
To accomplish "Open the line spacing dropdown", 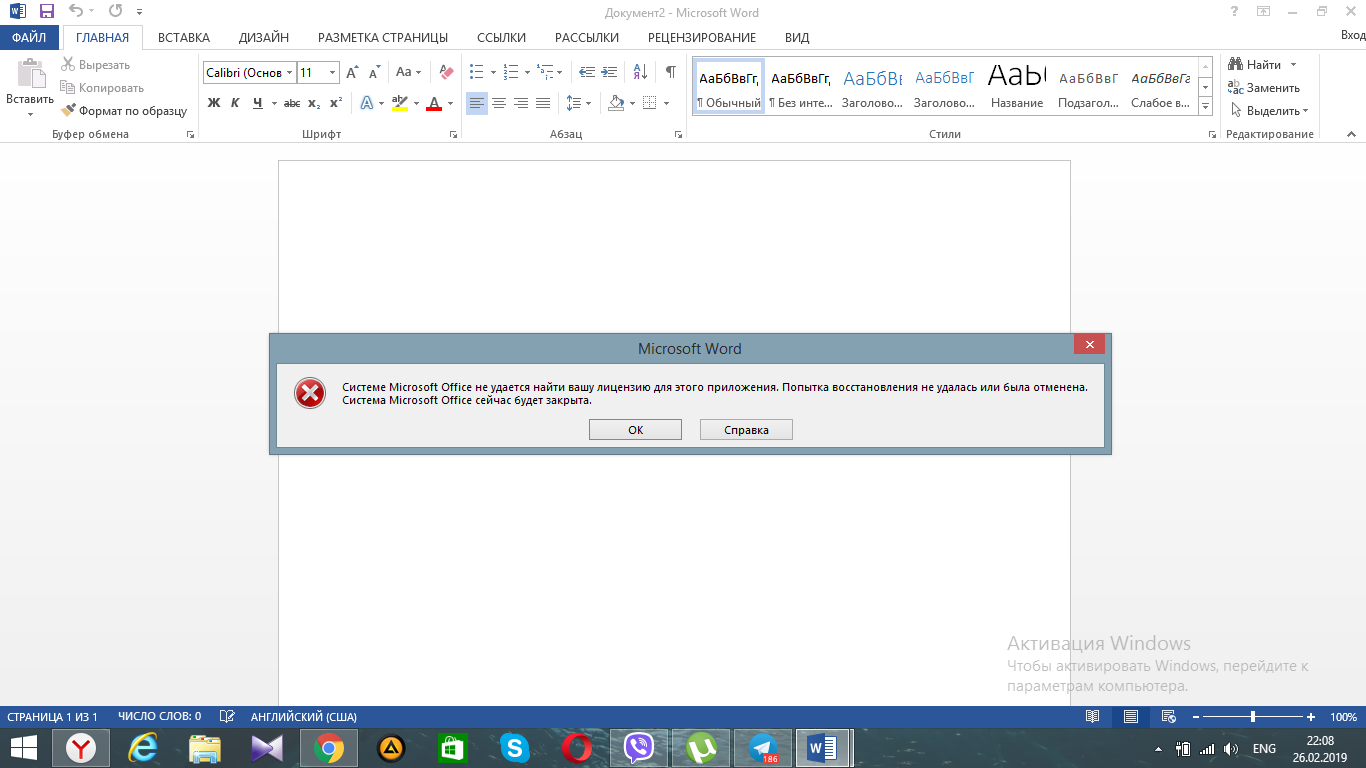I will [579, 103].
